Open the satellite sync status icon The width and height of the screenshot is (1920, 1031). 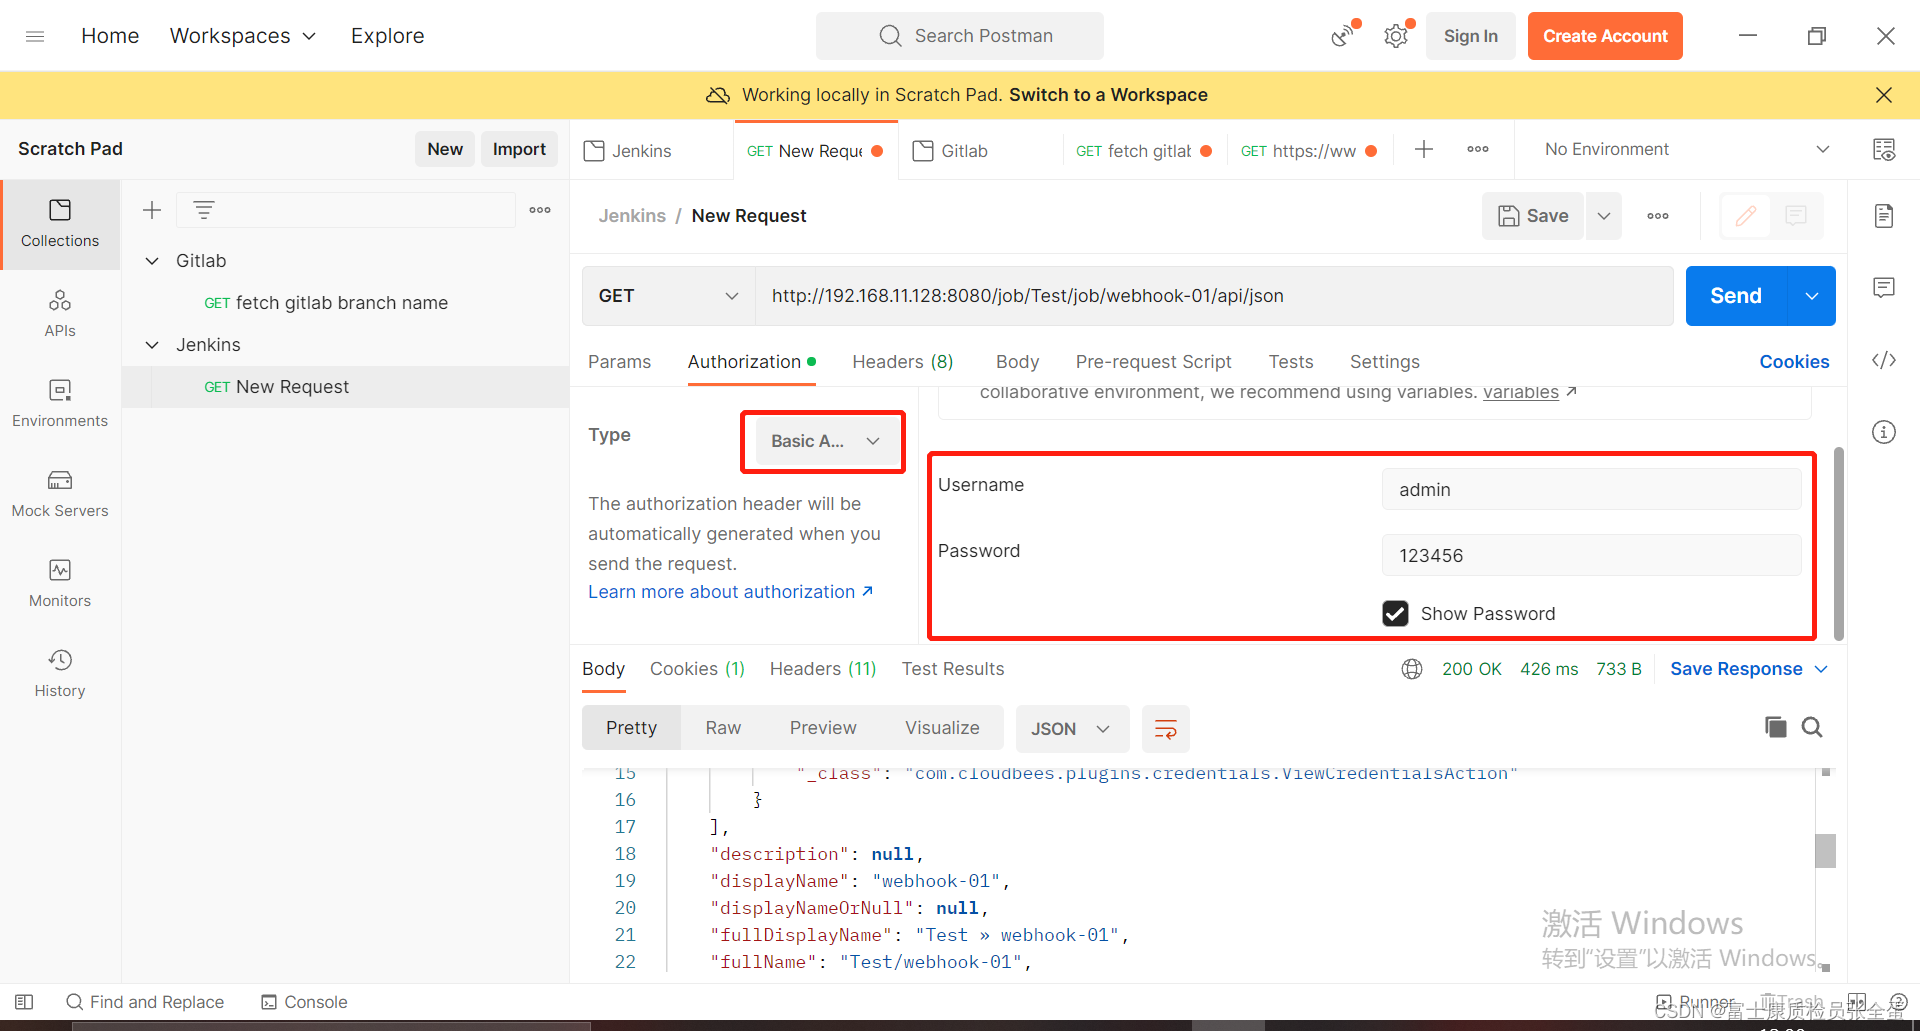(1343, 36)
